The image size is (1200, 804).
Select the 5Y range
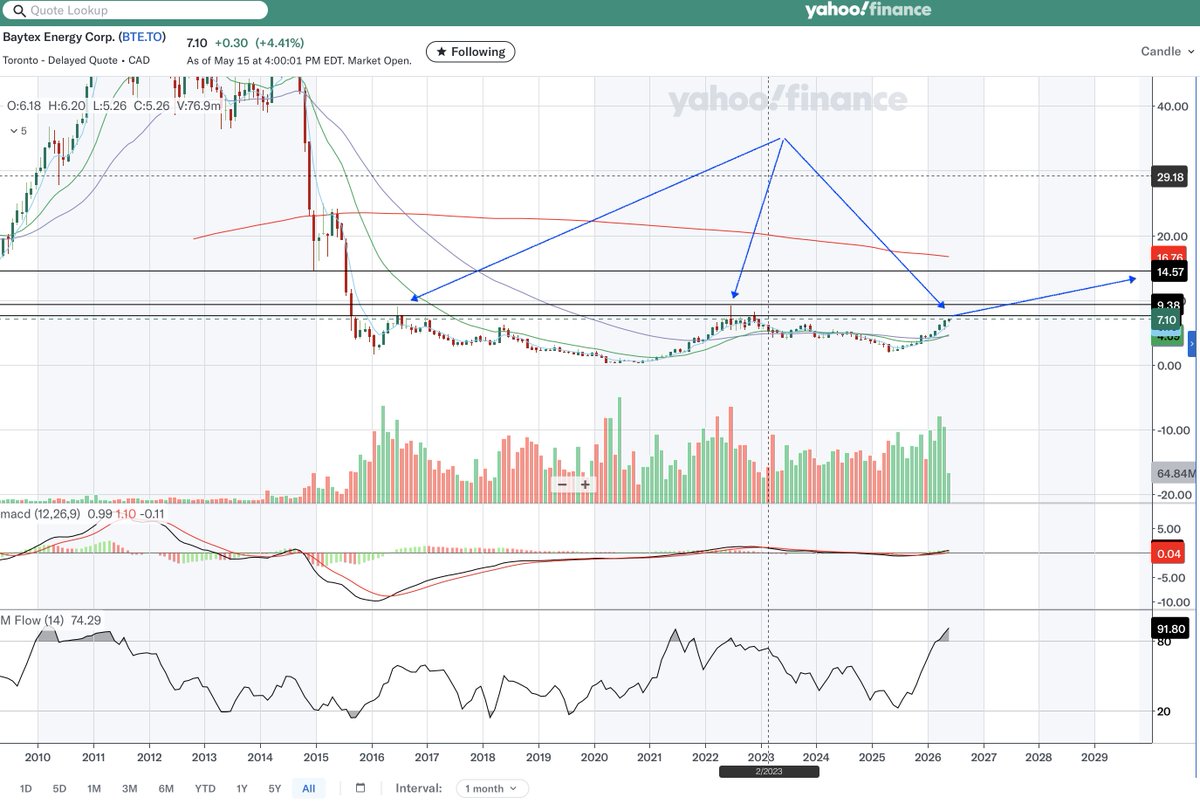[x=274, y=788]
